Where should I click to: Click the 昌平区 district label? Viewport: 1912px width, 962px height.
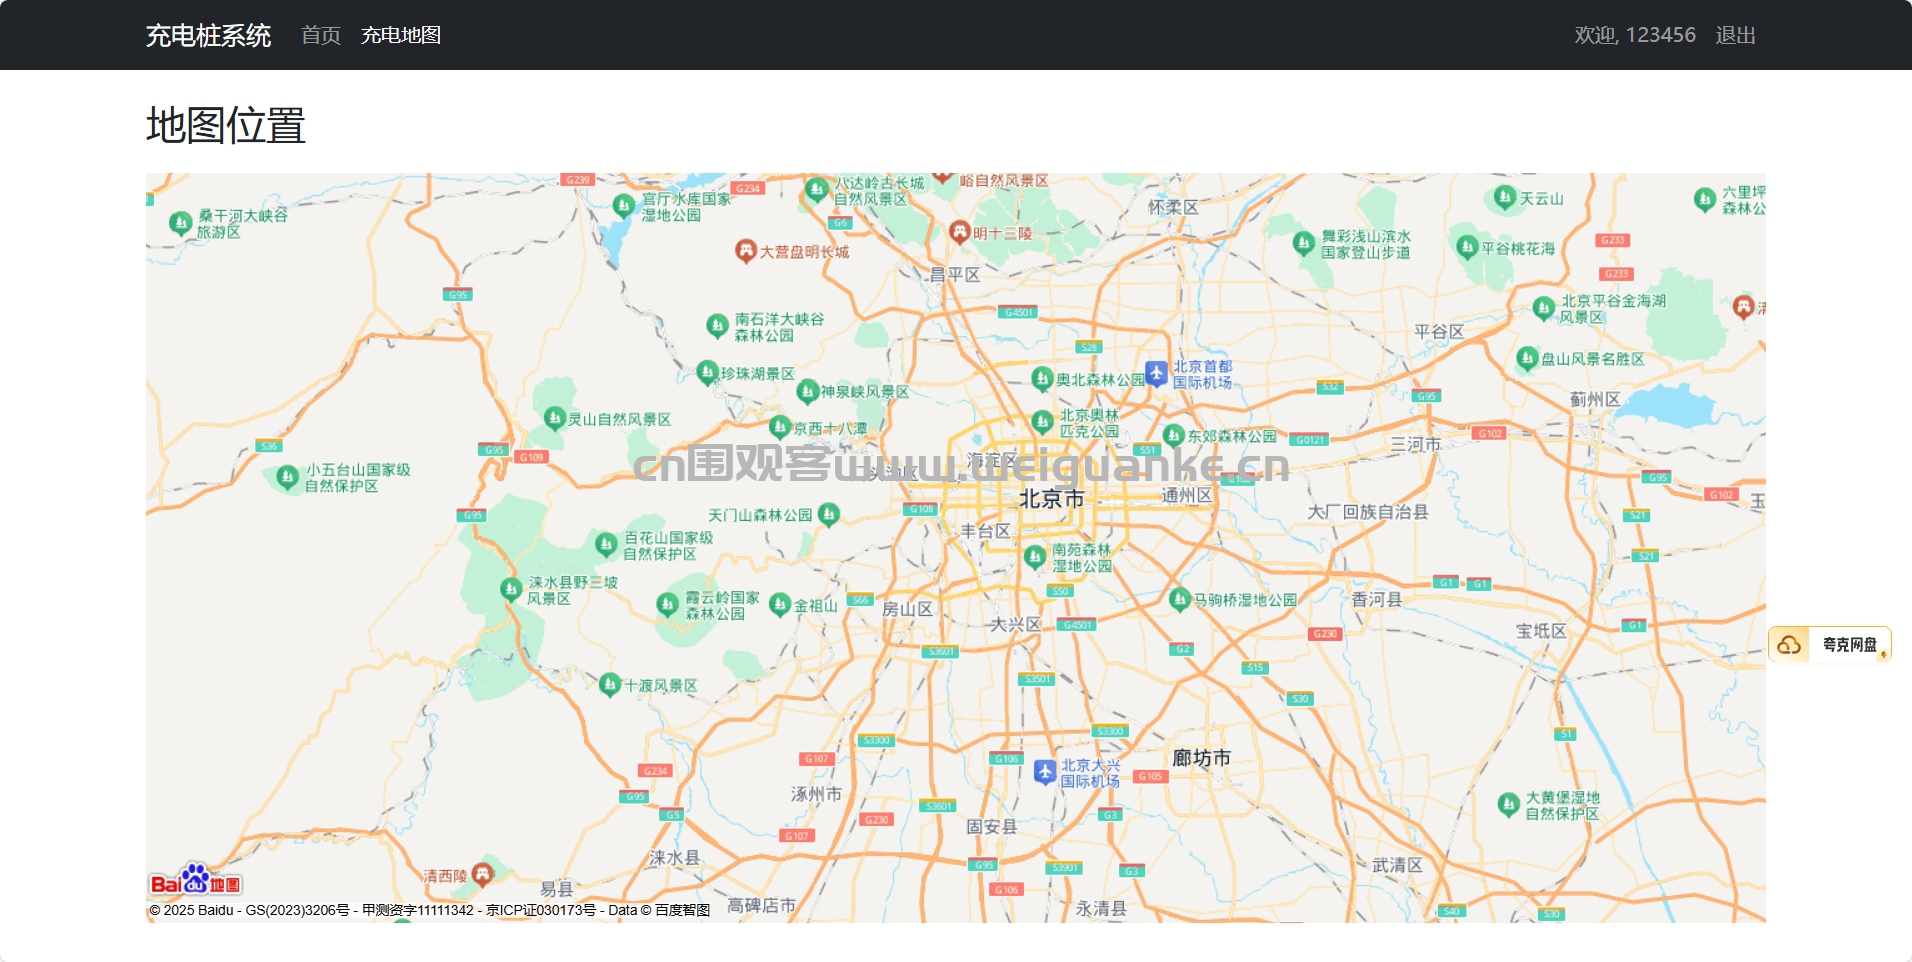pyautogui.click(x=955, y=274)
